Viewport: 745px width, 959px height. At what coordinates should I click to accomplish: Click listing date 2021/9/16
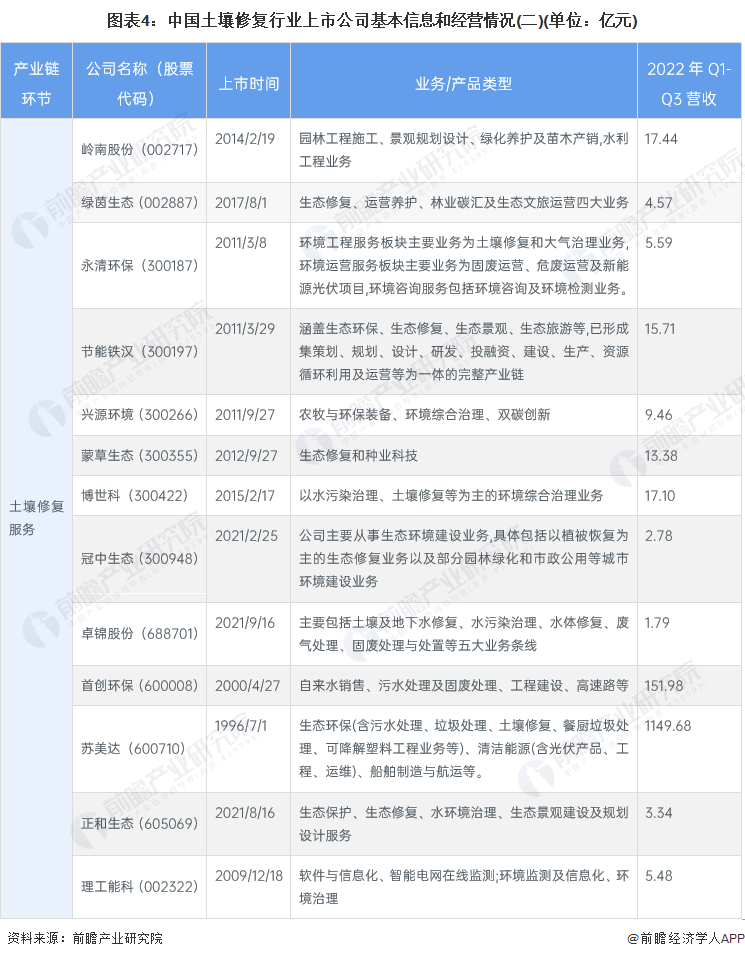tap(245, 623)
